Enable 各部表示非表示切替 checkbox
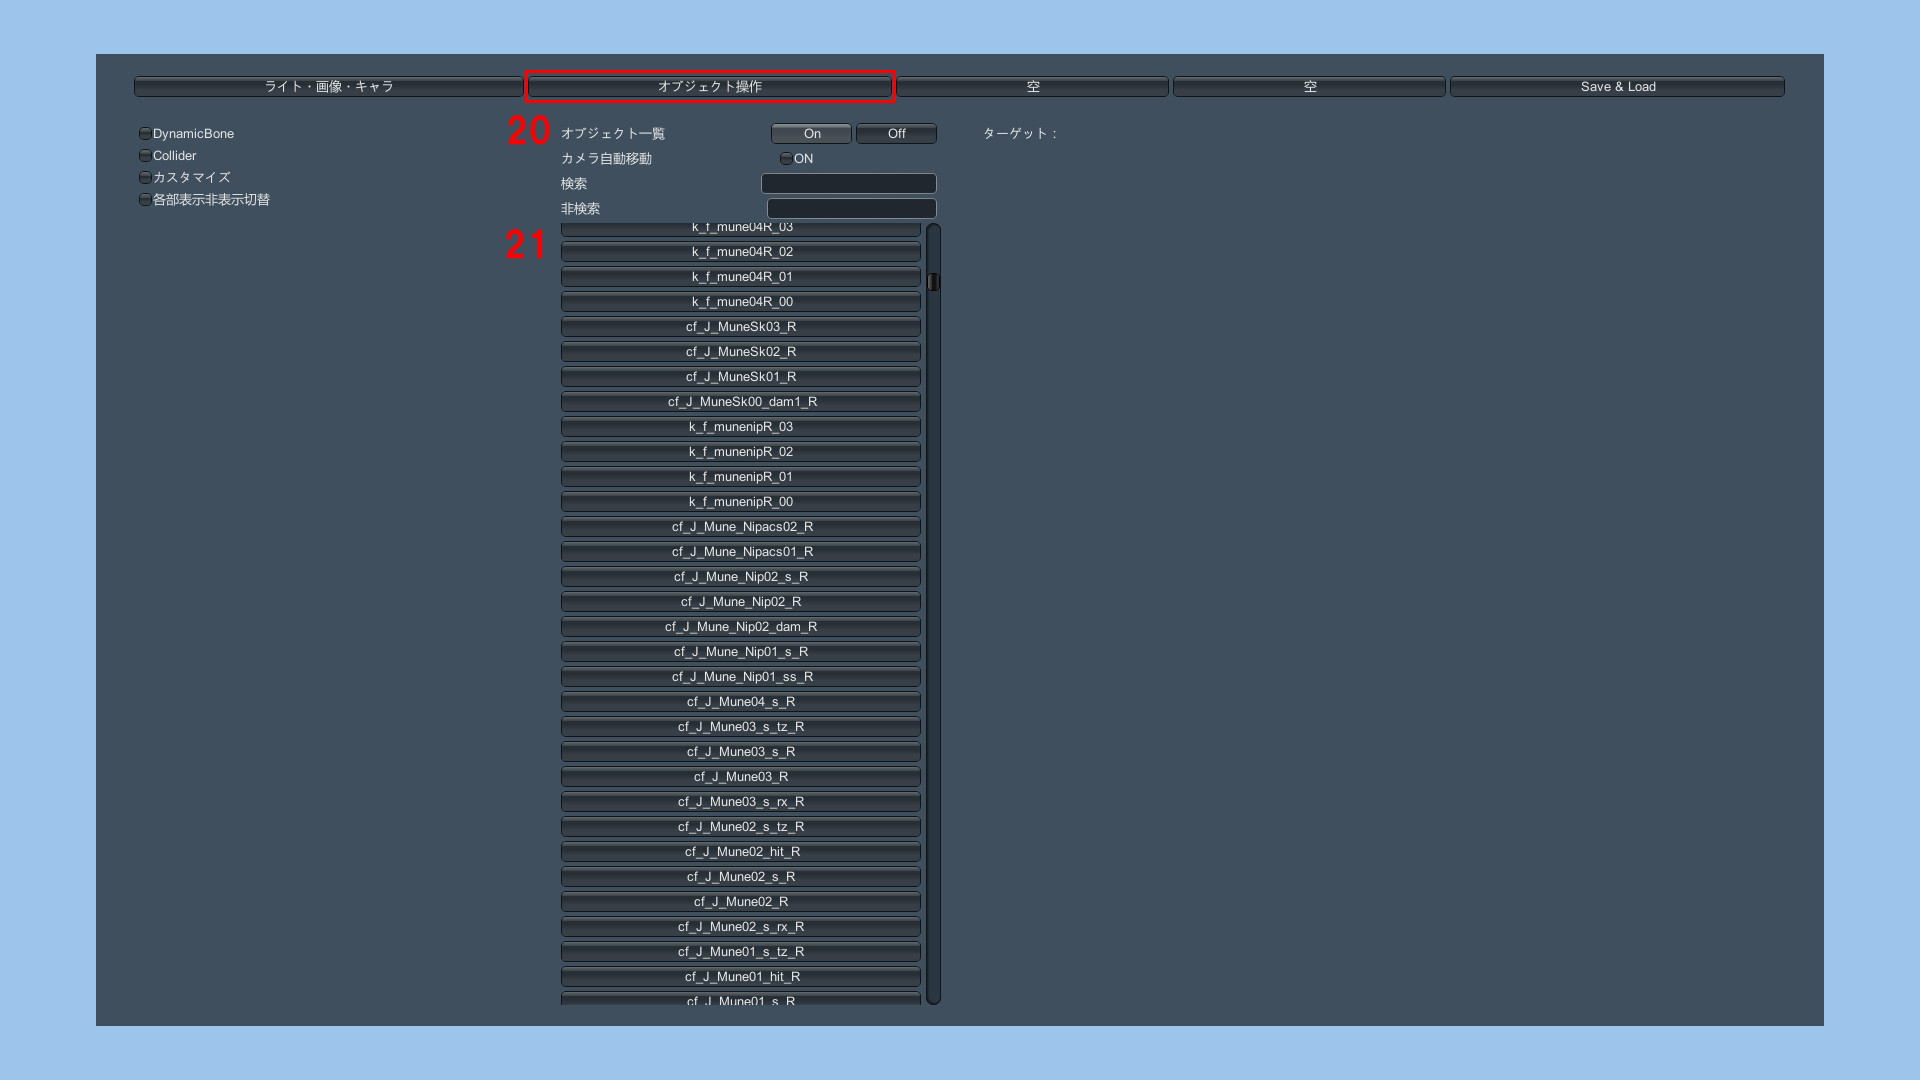Viewport: 1920px width, 1080px height. (146, 200)
